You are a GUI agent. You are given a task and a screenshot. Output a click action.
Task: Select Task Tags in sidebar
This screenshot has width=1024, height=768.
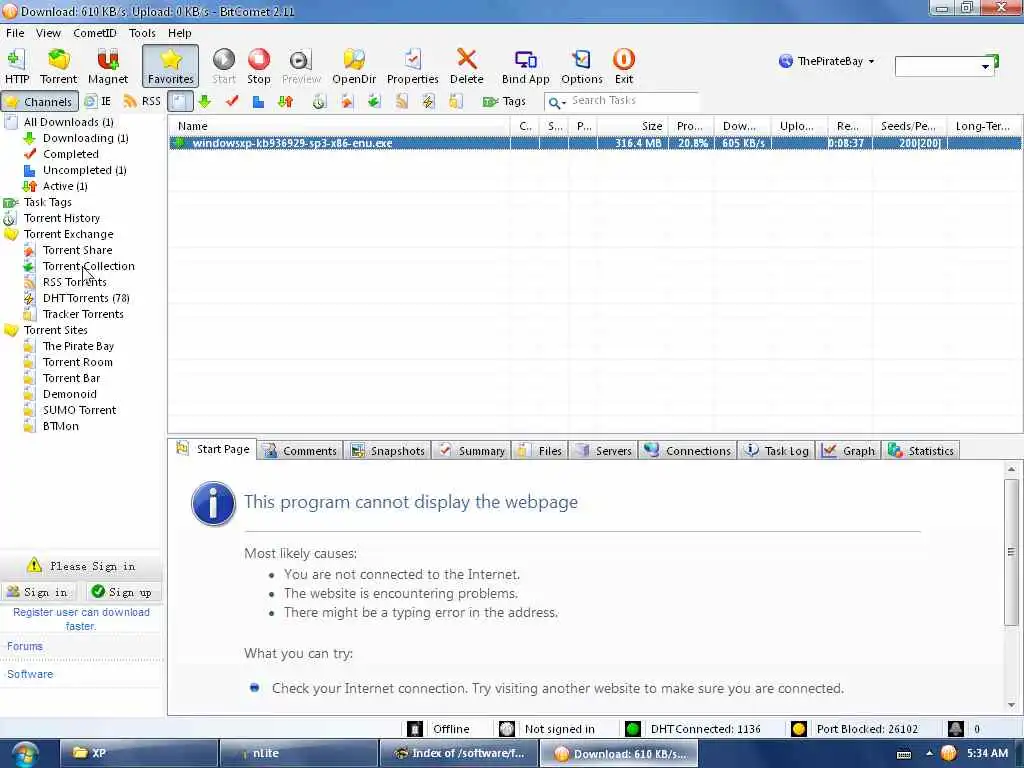(x=47, y=202)
